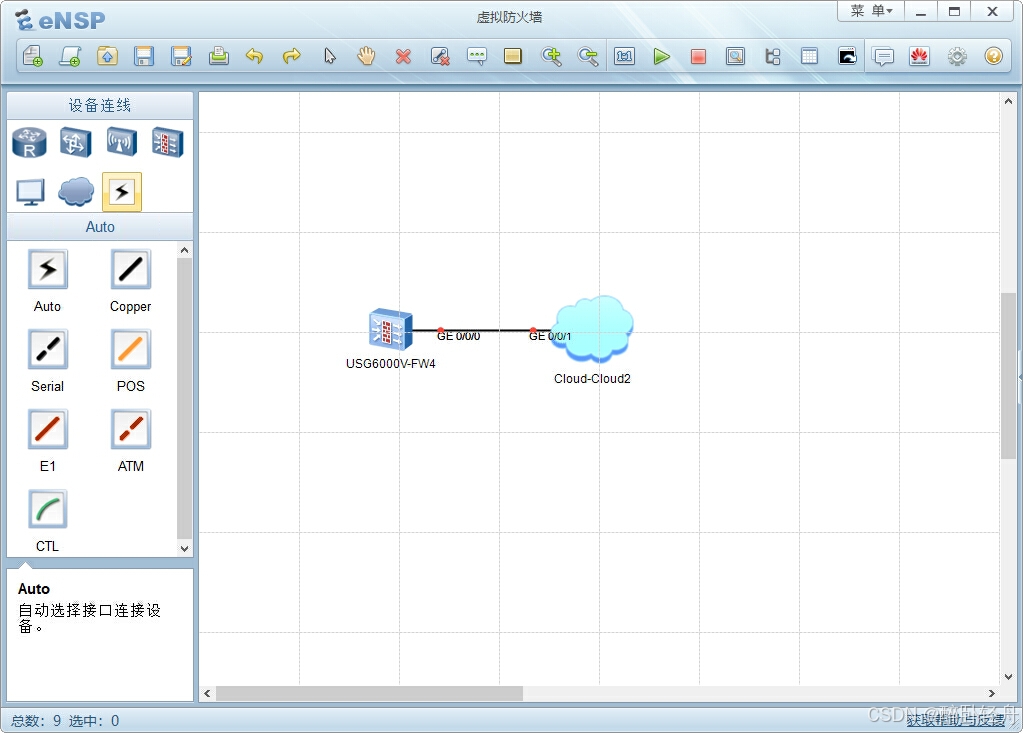Click the Print toolbar icon
Screen dimensions: 1023x733
219,56
